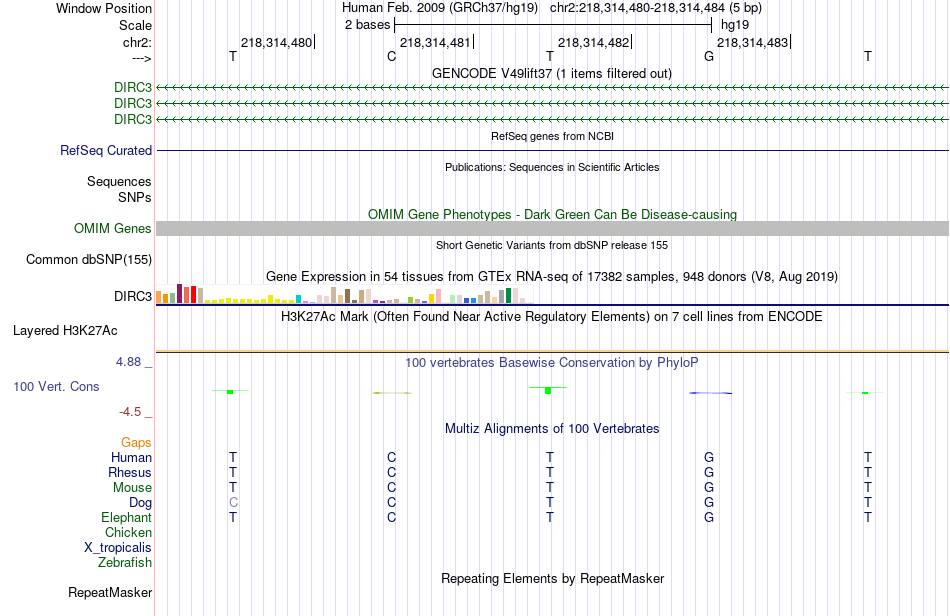Click the -4.5 PhyloP lower scale value
This screenshot has width=950, height=616.
pyautogui.click(x=130, y=412)
